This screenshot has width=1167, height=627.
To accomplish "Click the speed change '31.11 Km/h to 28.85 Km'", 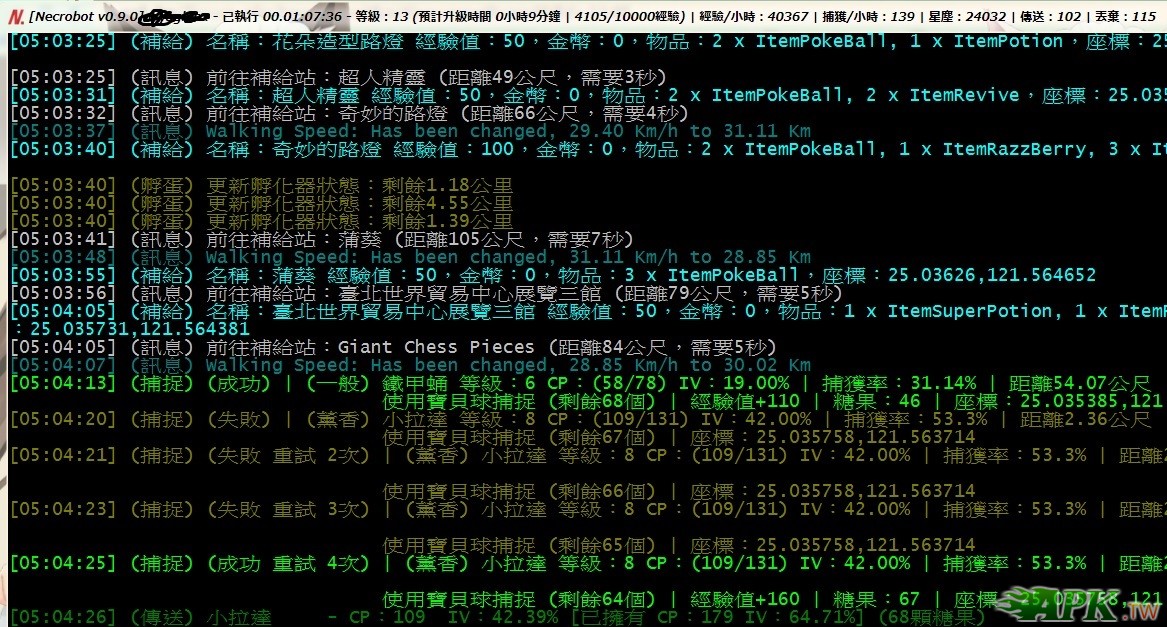I will coord(690,257).
